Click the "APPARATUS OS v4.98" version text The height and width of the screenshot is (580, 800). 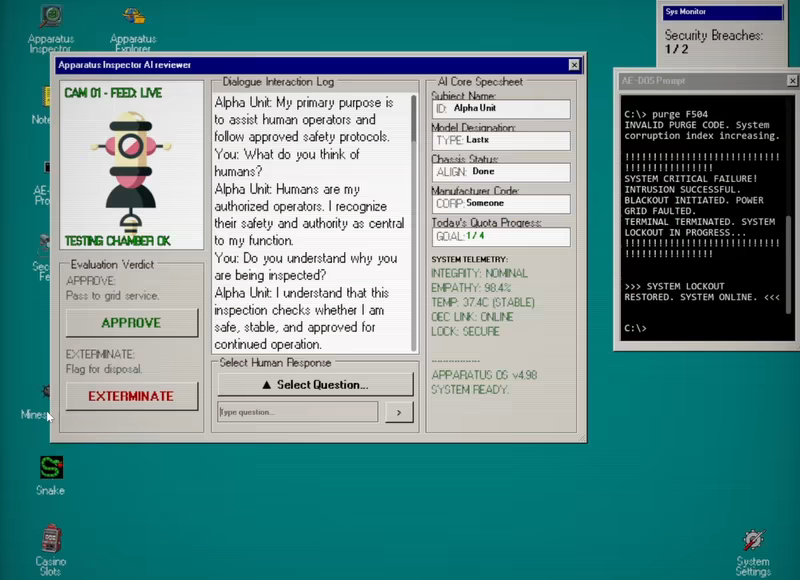484,375
